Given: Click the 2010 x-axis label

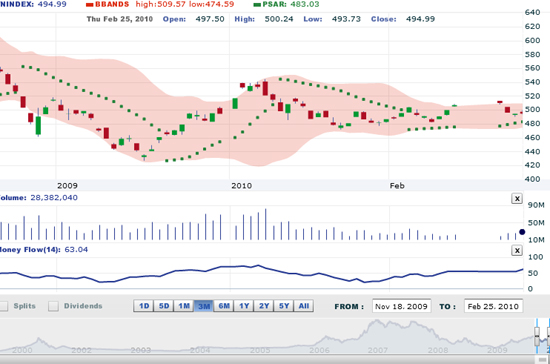Looking at the screenshot, I should pos(241,186).
